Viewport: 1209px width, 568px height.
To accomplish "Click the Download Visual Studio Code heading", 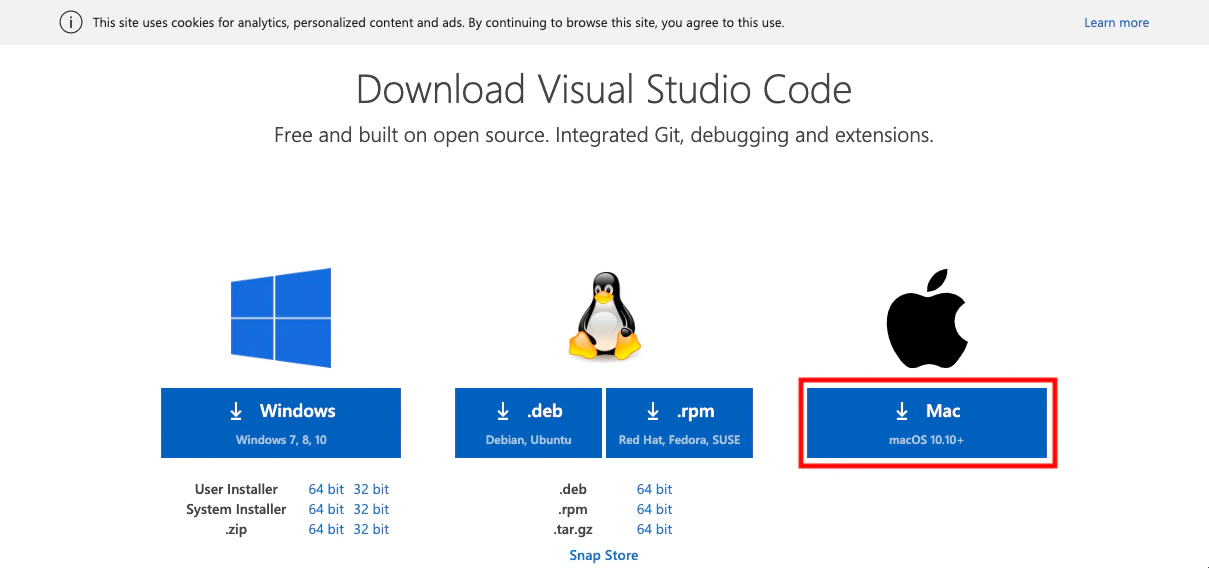I will [x=604, y=90].
